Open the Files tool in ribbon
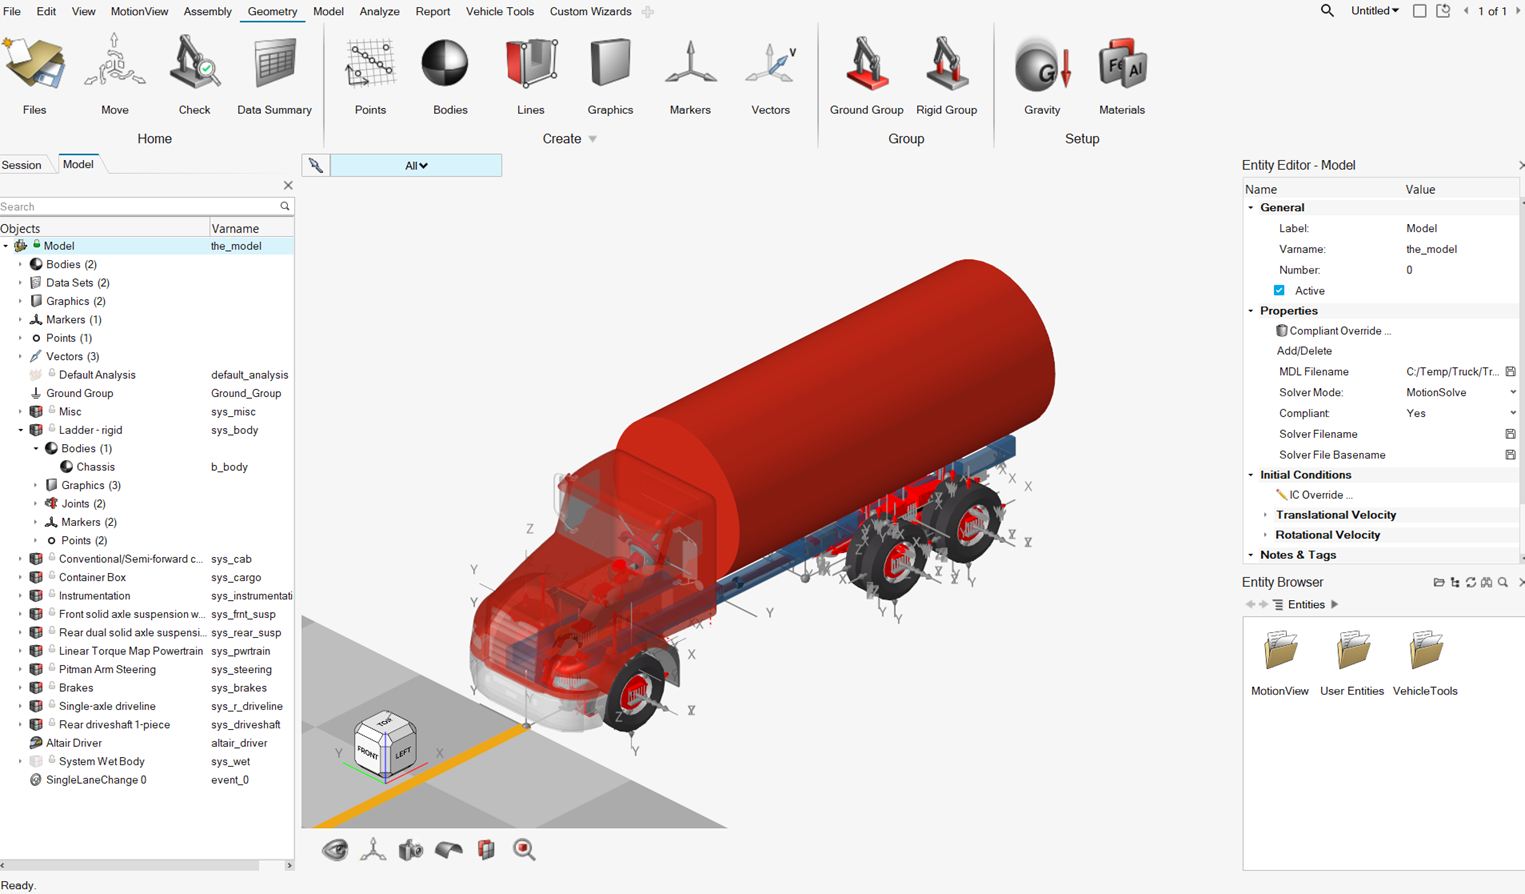 coord(34,74)
